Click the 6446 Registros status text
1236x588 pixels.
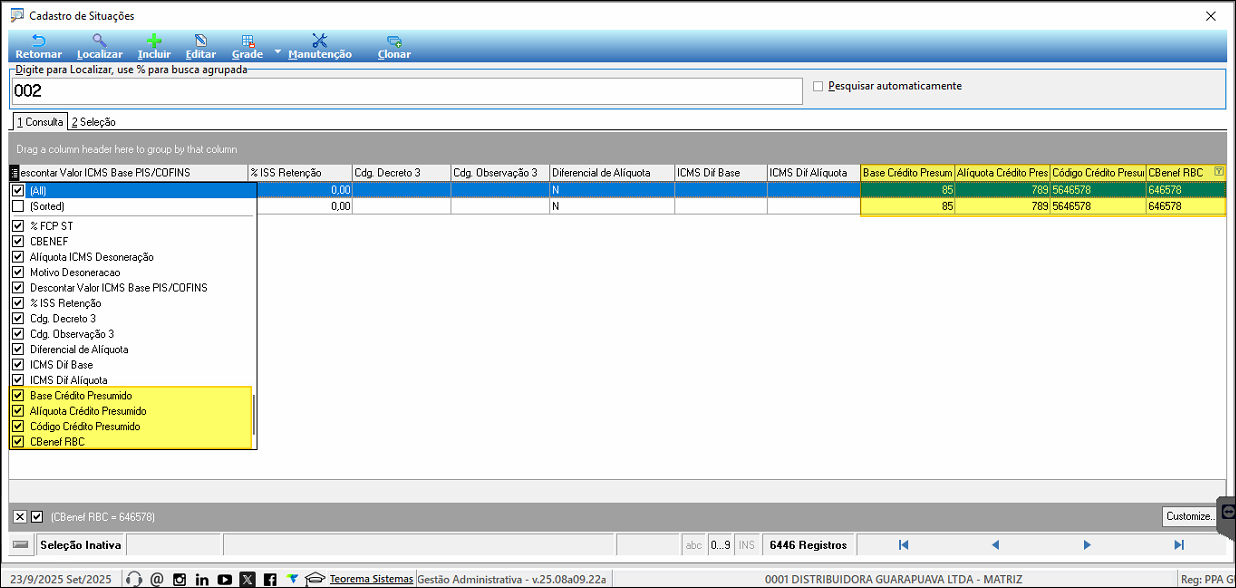click(x=808, y=545)
